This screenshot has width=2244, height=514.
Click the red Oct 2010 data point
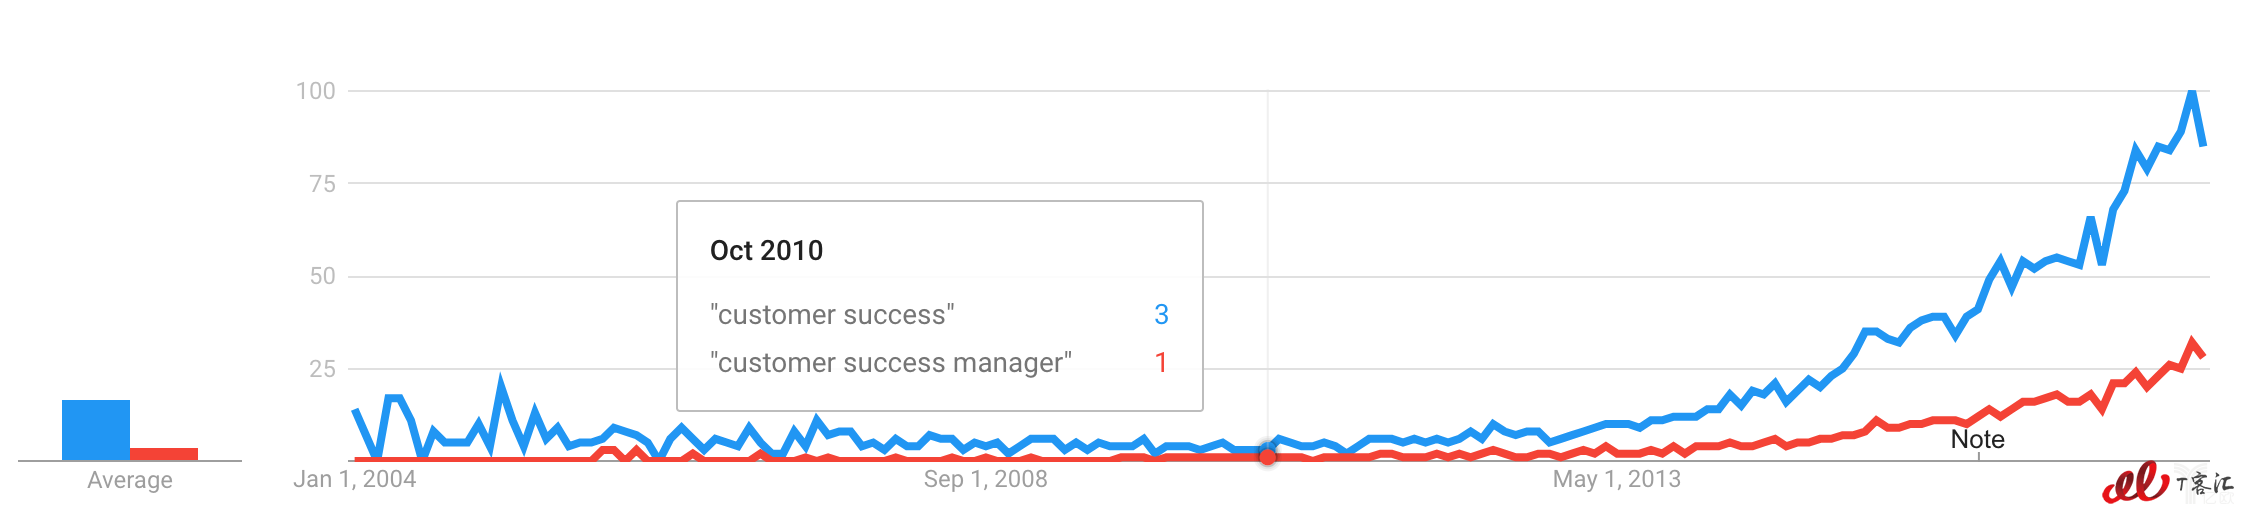click(x=1267, y=456)
